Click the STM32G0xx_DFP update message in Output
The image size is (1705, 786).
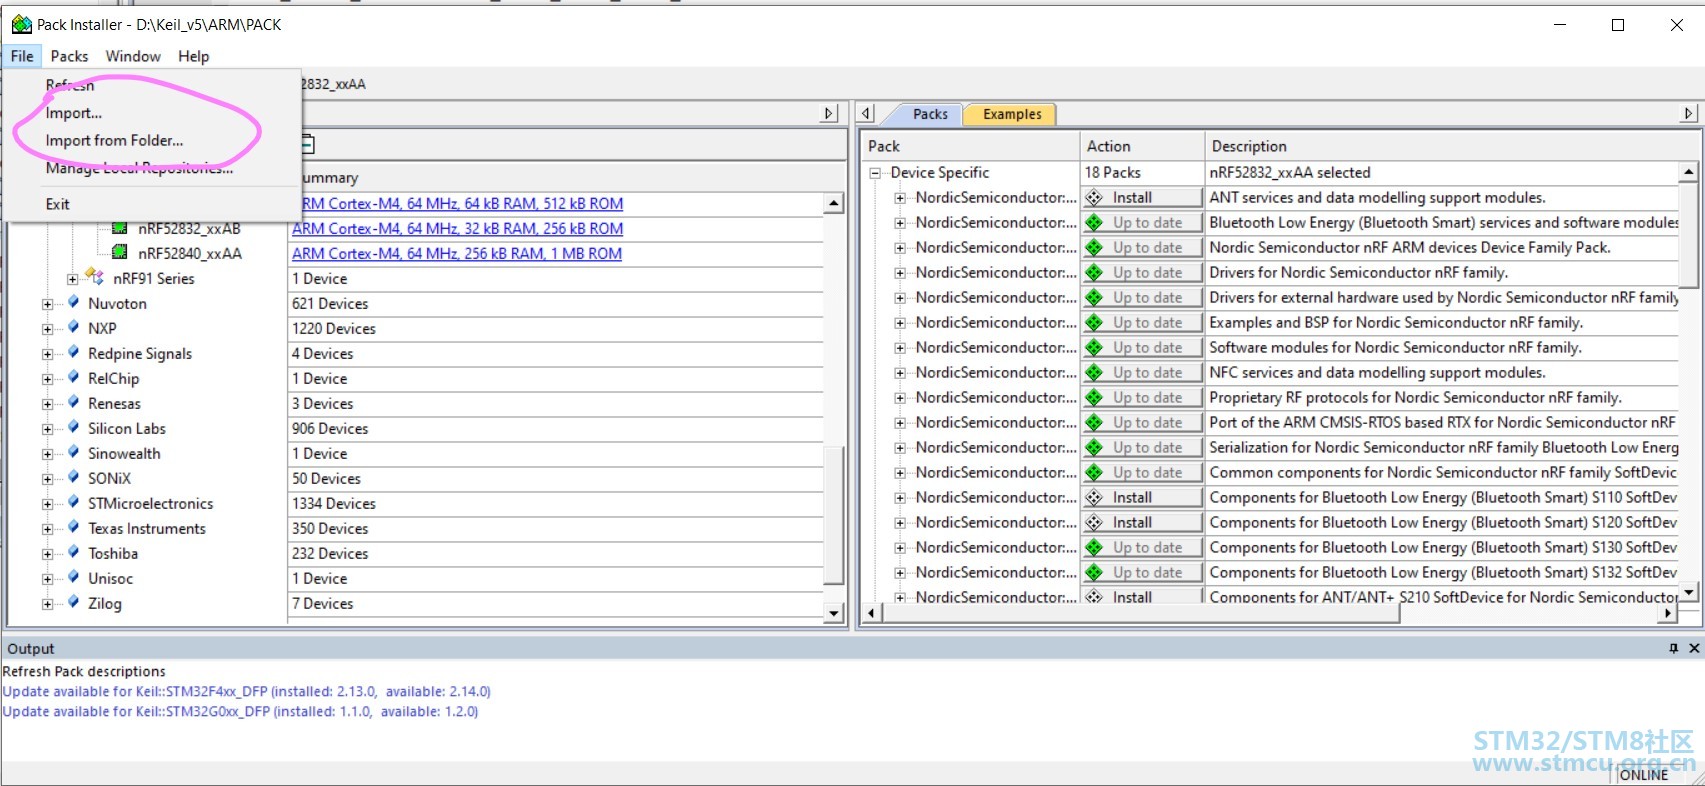[240, 711]
